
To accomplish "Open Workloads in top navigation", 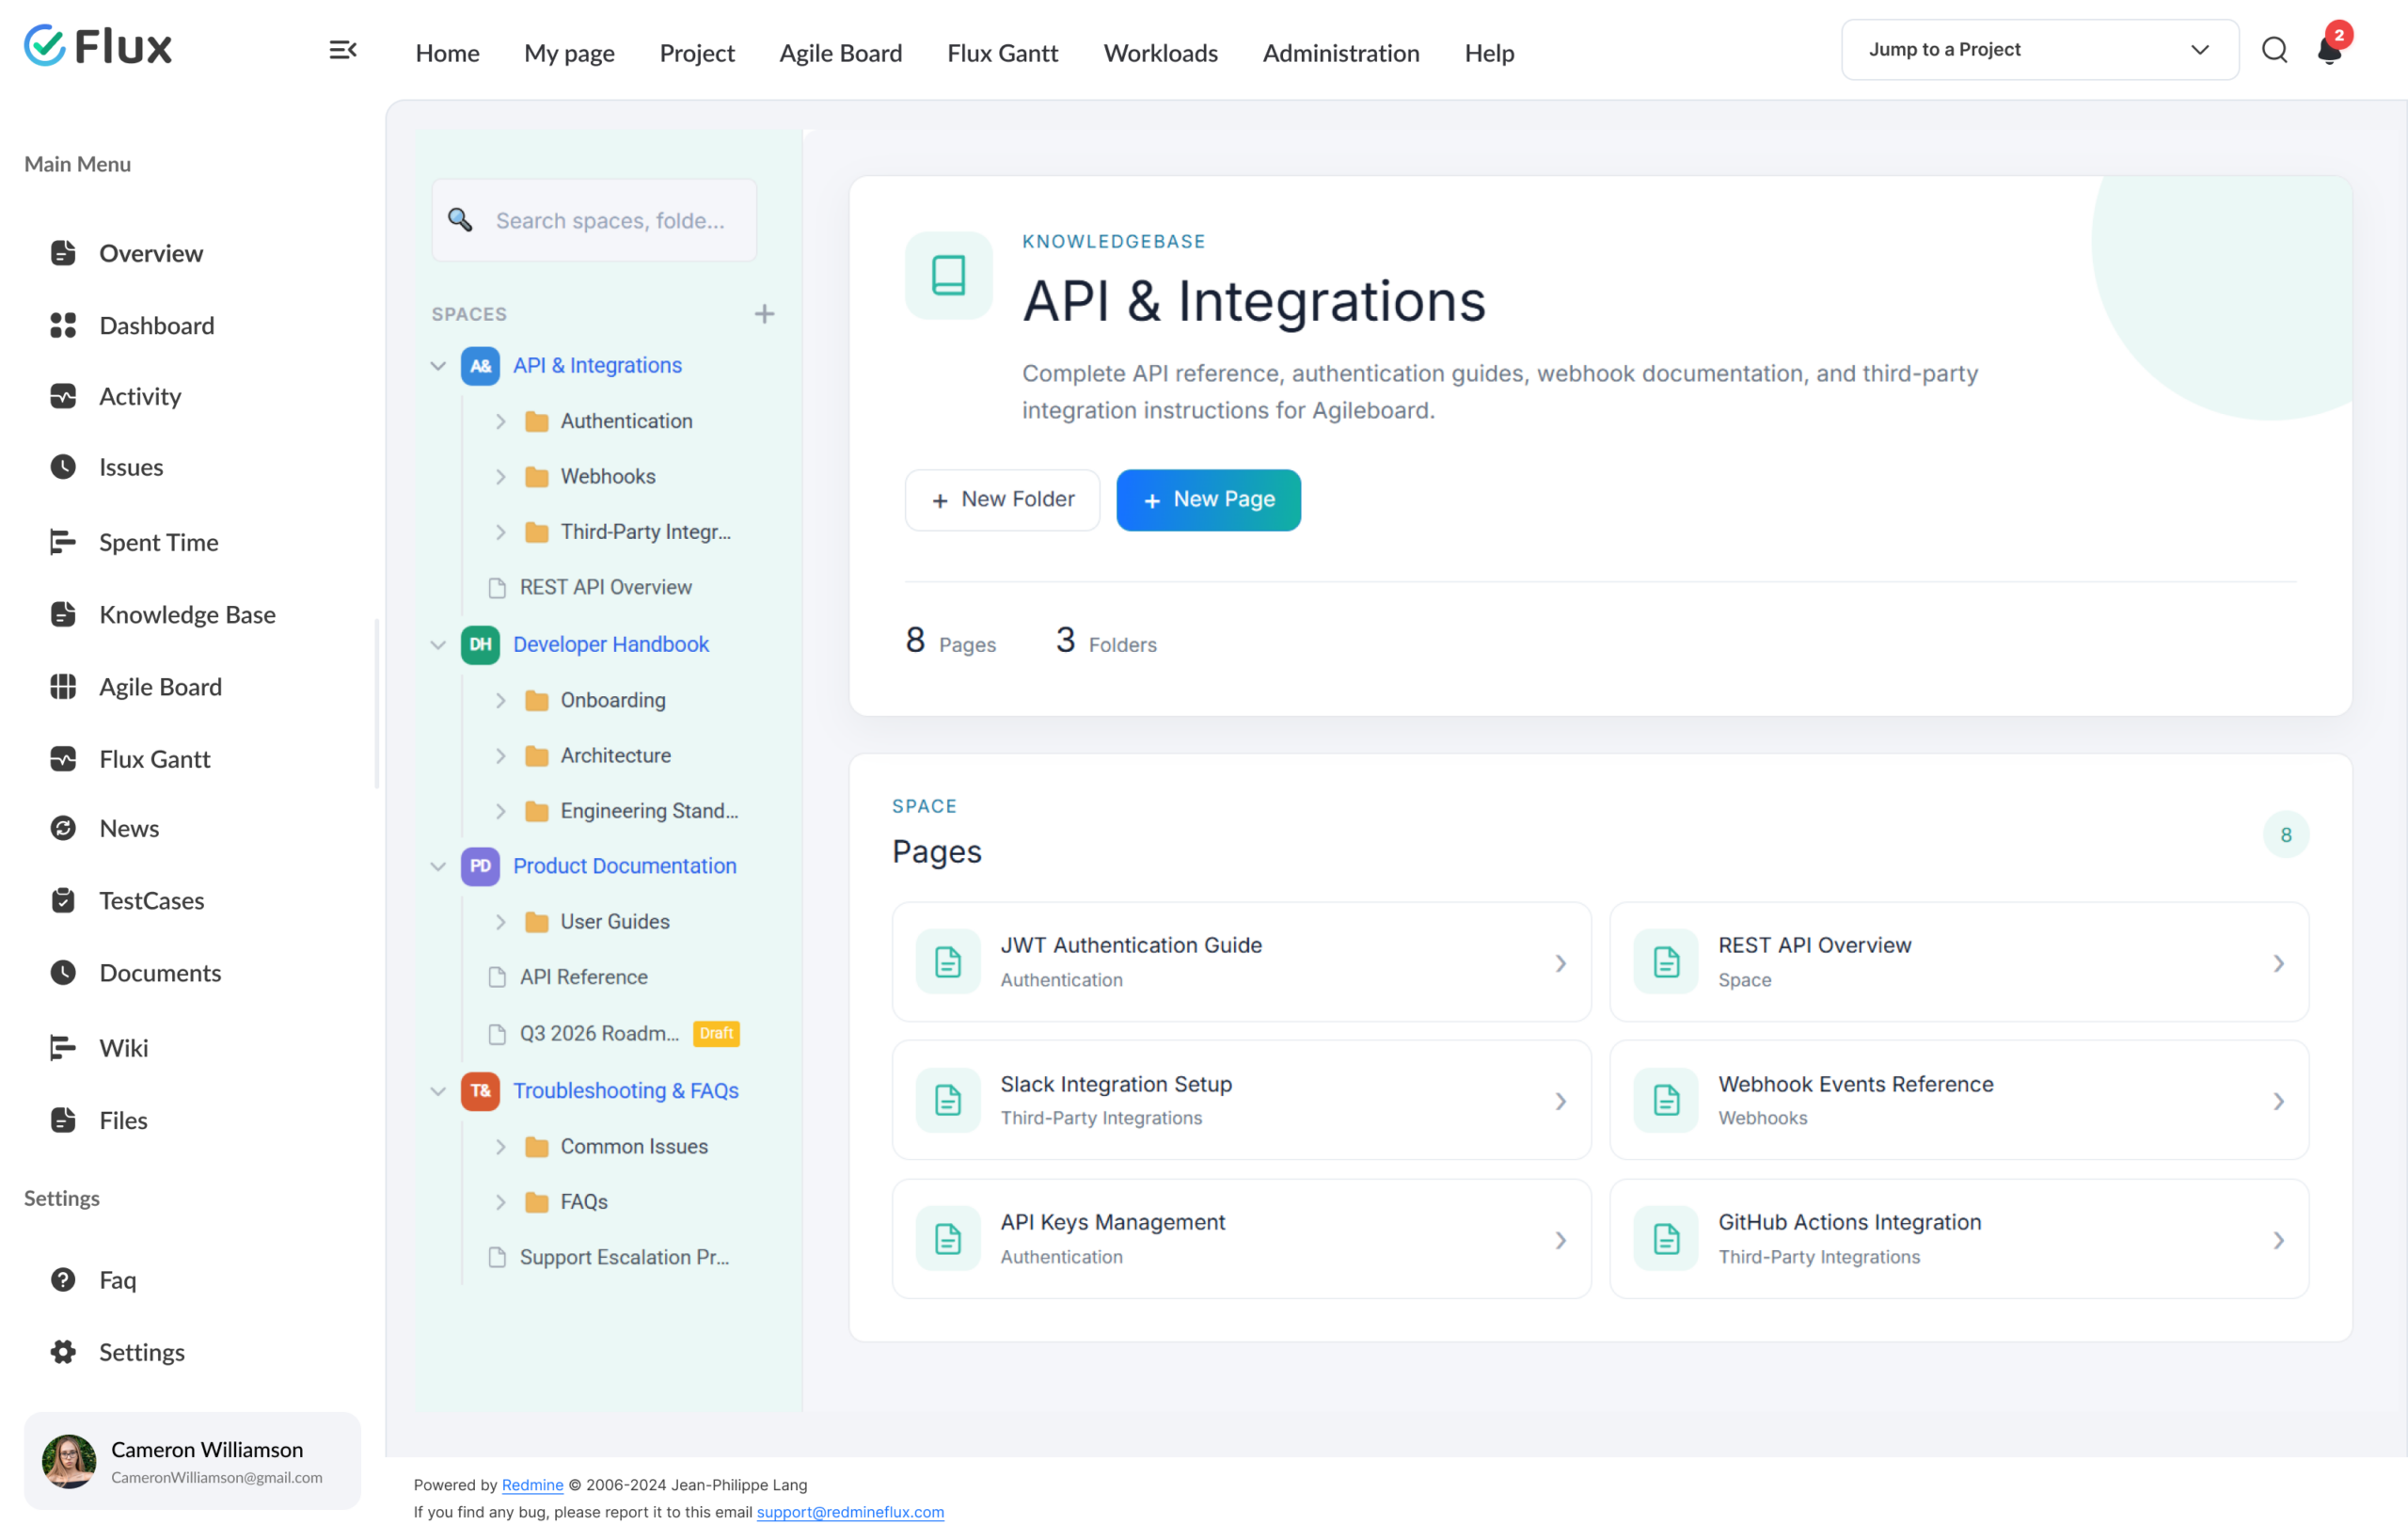I will tap(1160, 53).
